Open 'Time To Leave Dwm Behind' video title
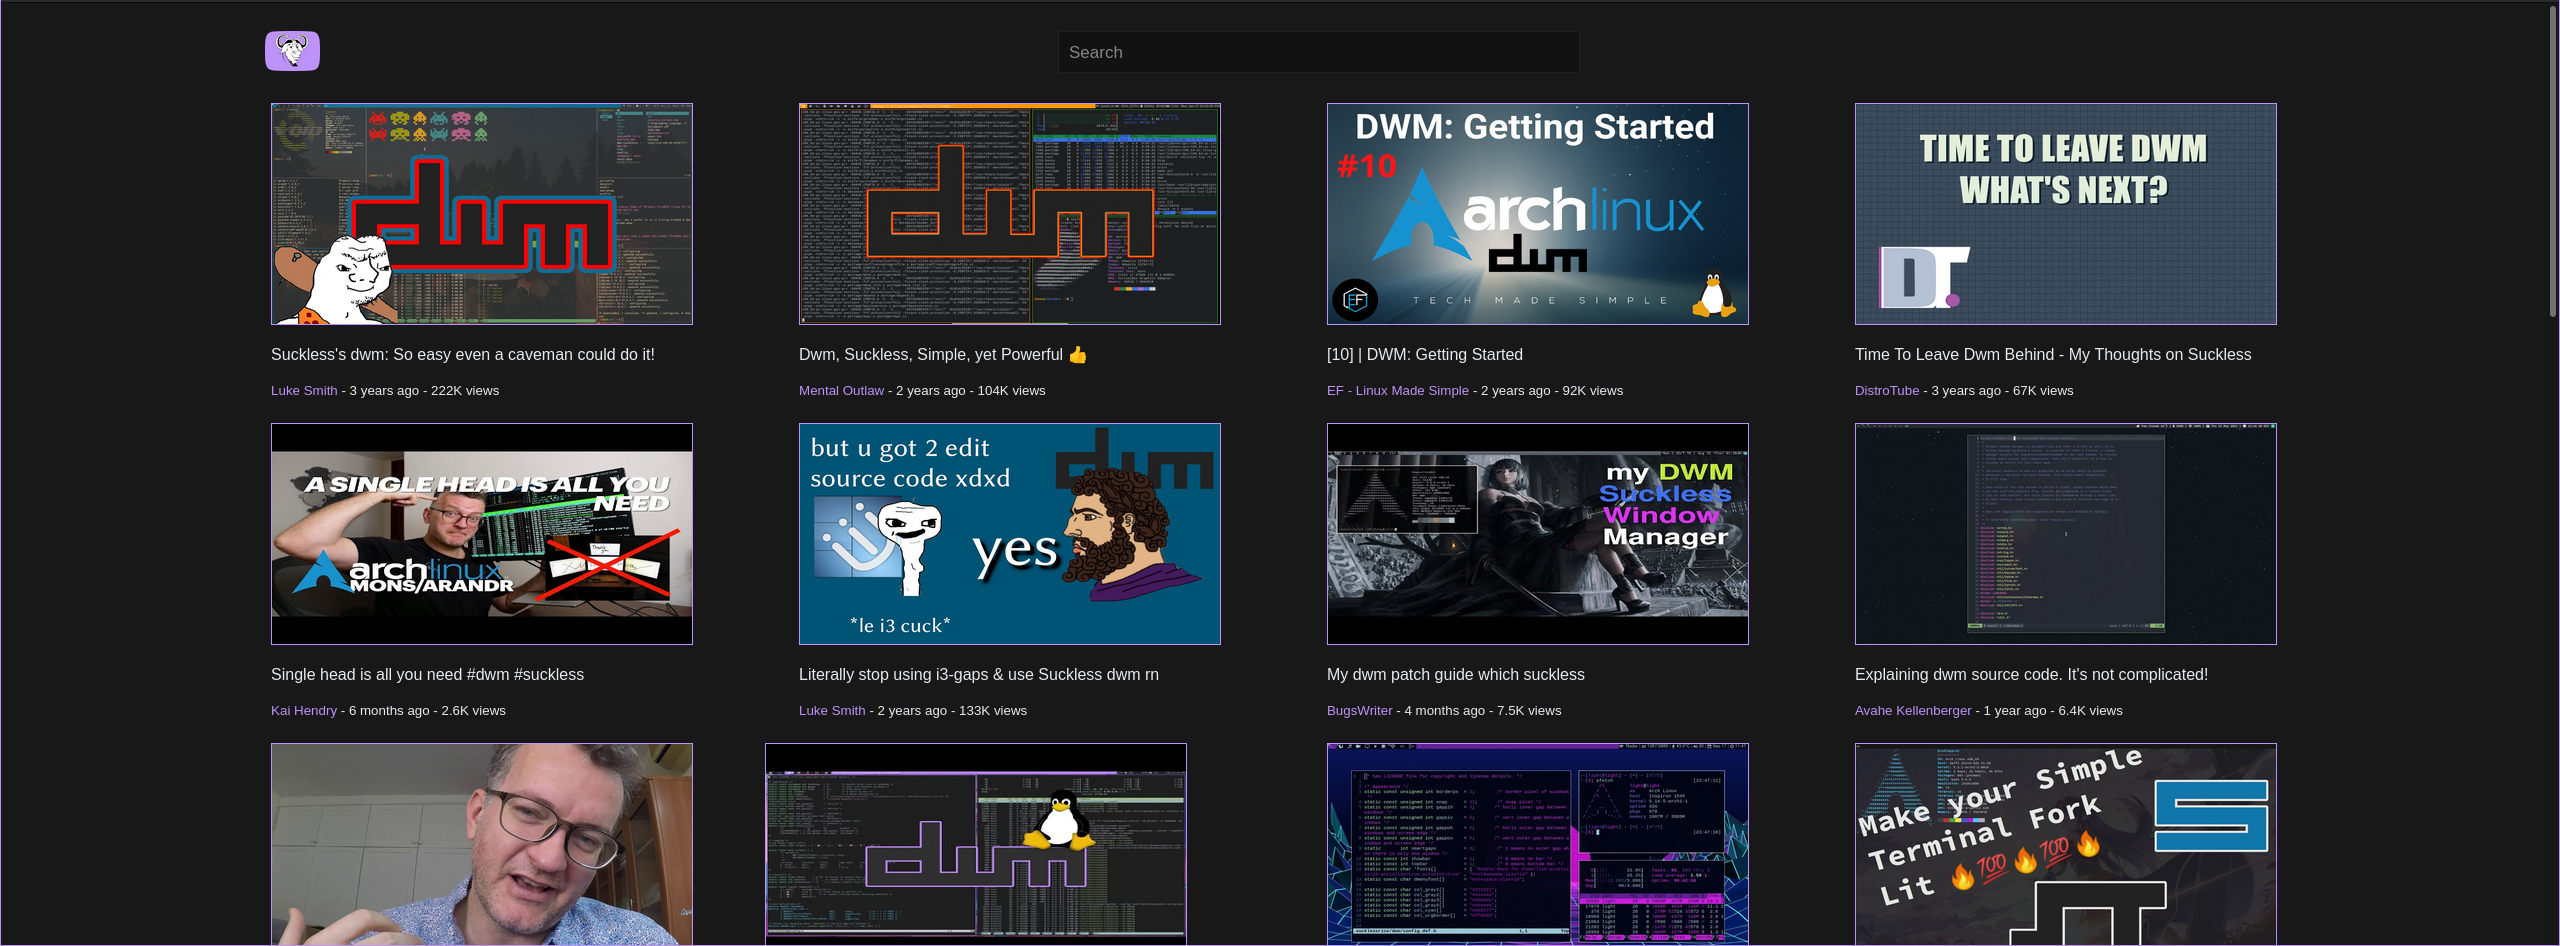This screenshot has width=2560, height=946. [2053, 355]
